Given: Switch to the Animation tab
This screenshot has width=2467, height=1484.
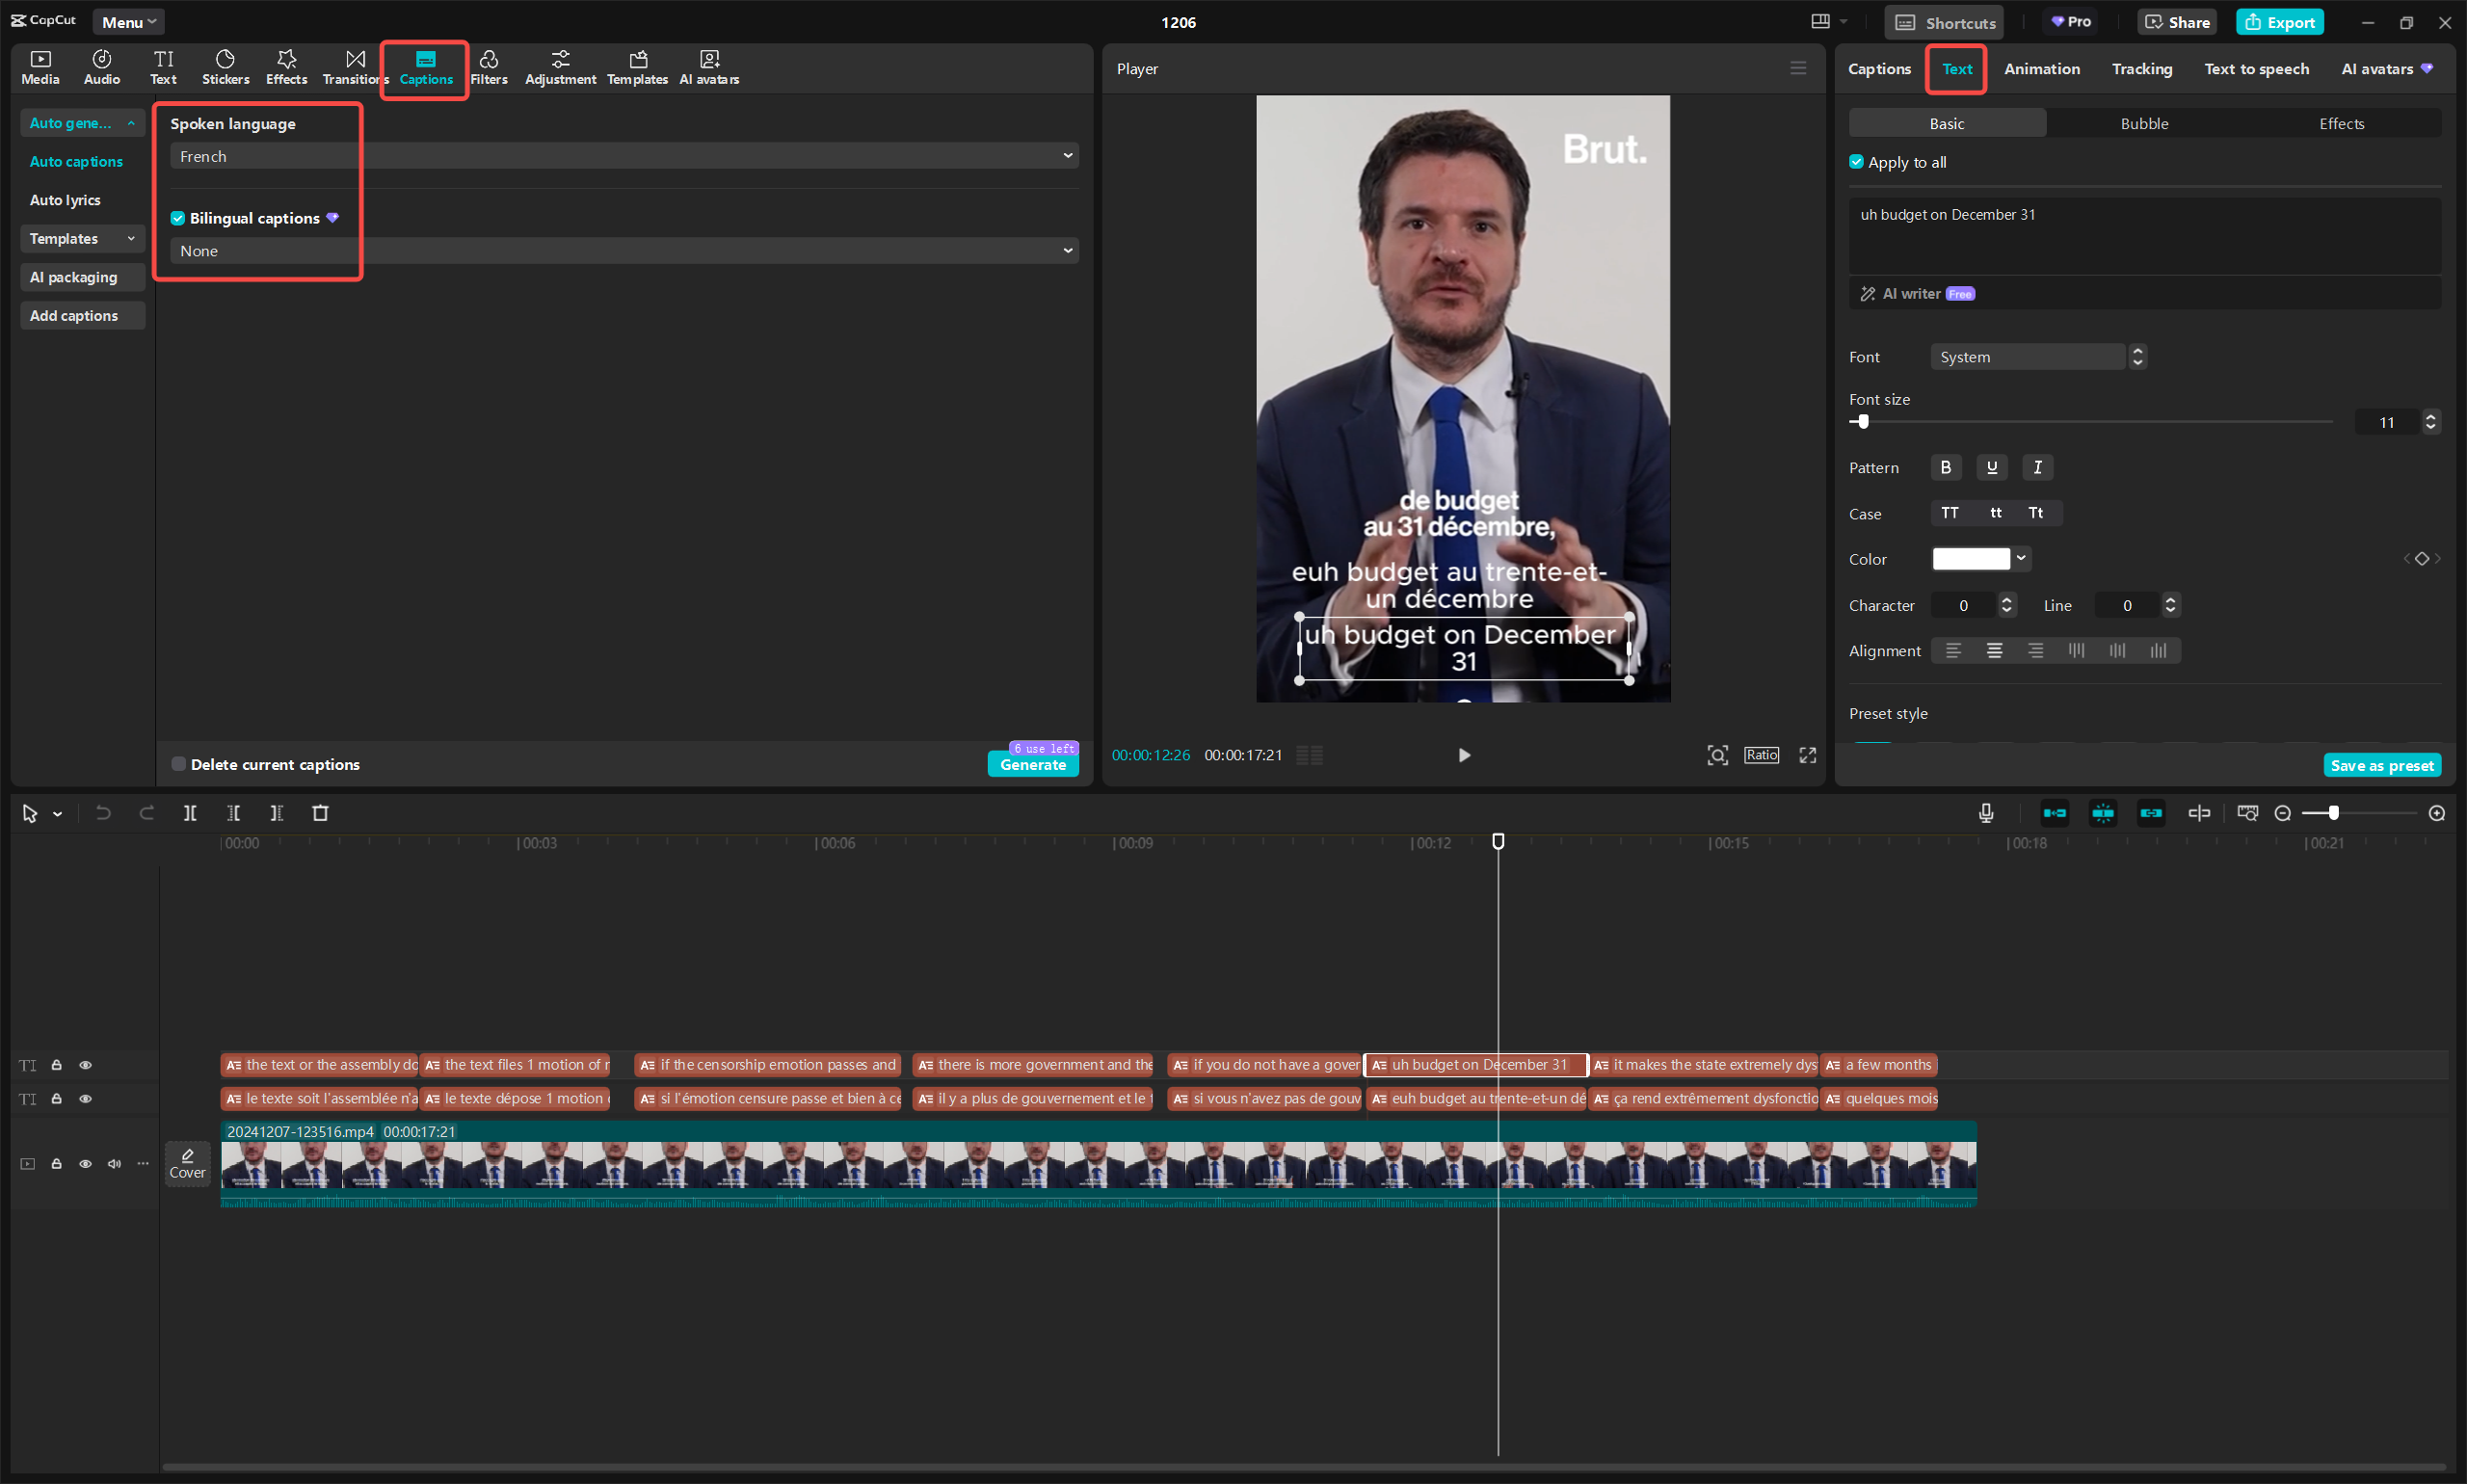Looking at the screenshot, I should [x=2041, y=69].
